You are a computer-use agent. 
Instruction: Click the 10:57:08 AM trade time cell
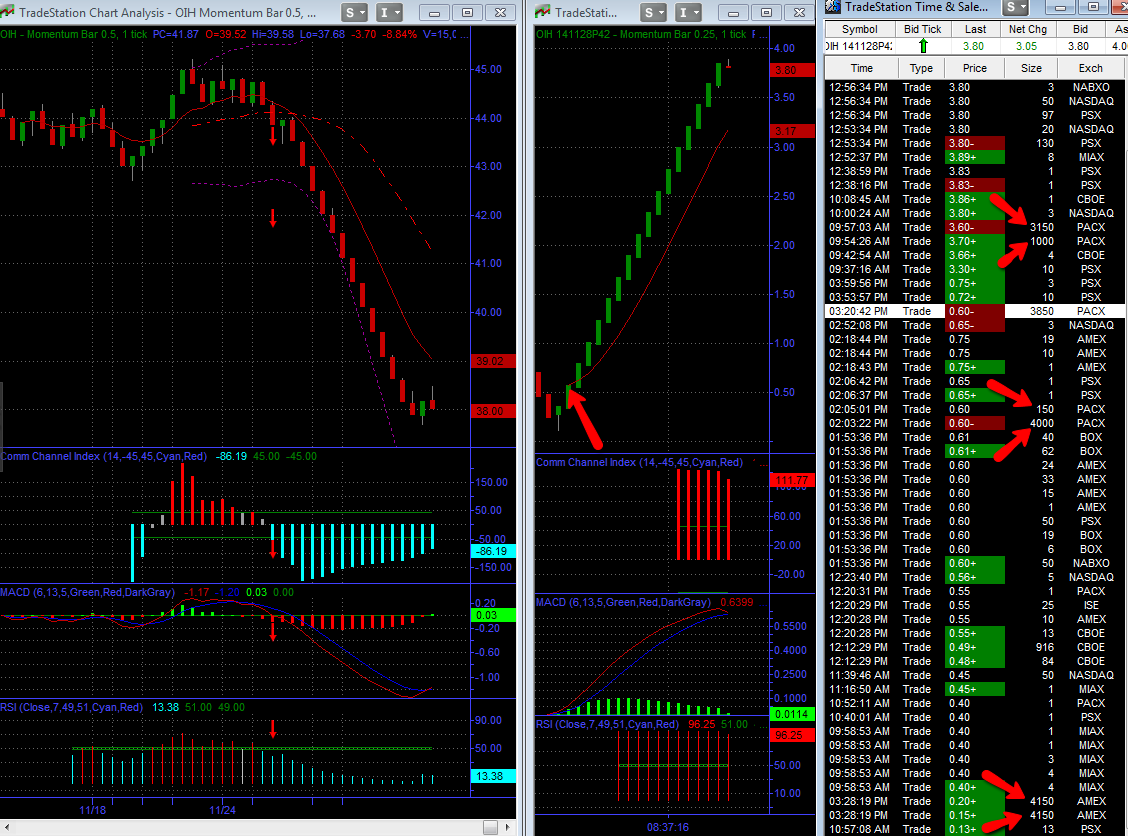click(859, 829)
